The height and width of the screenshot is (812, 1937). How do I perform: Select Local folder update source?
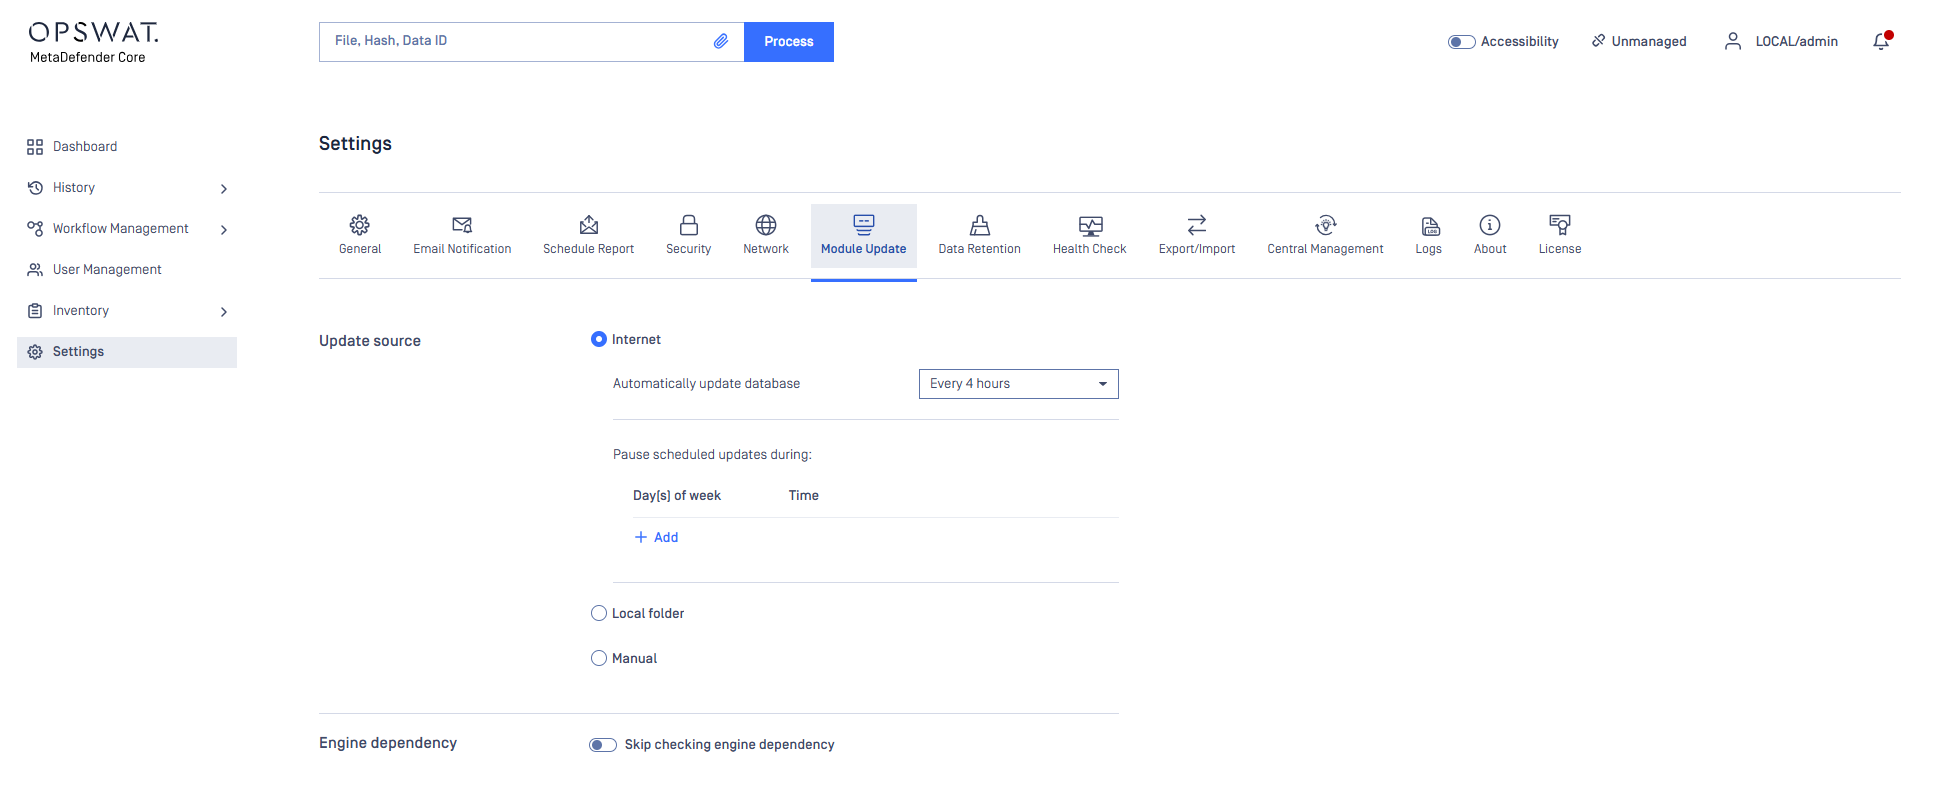599,614
